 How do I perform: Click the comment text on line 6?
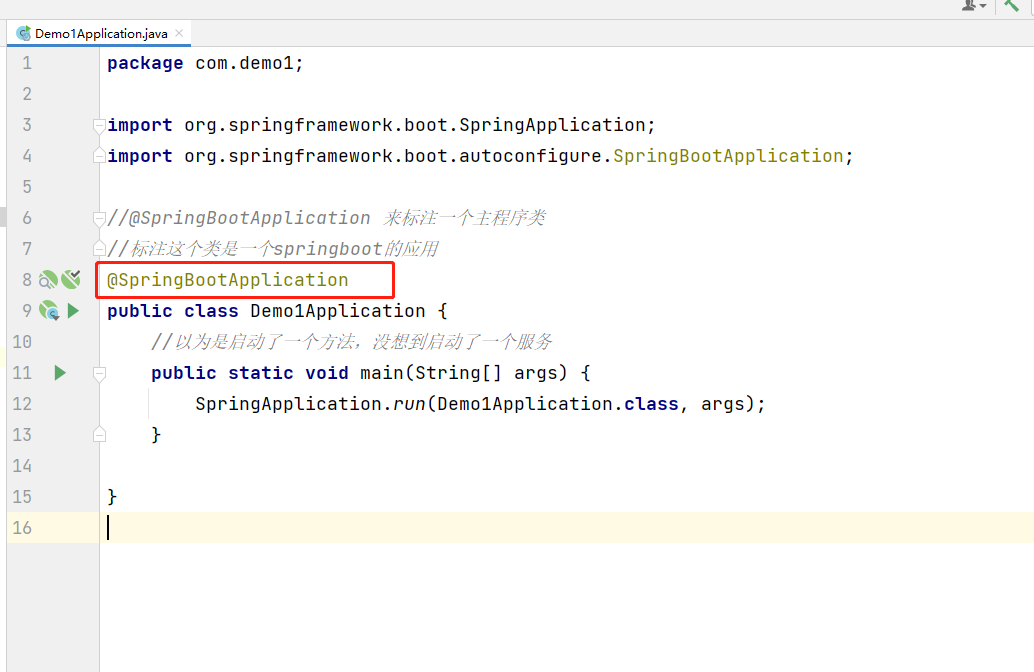click(326, 218)
